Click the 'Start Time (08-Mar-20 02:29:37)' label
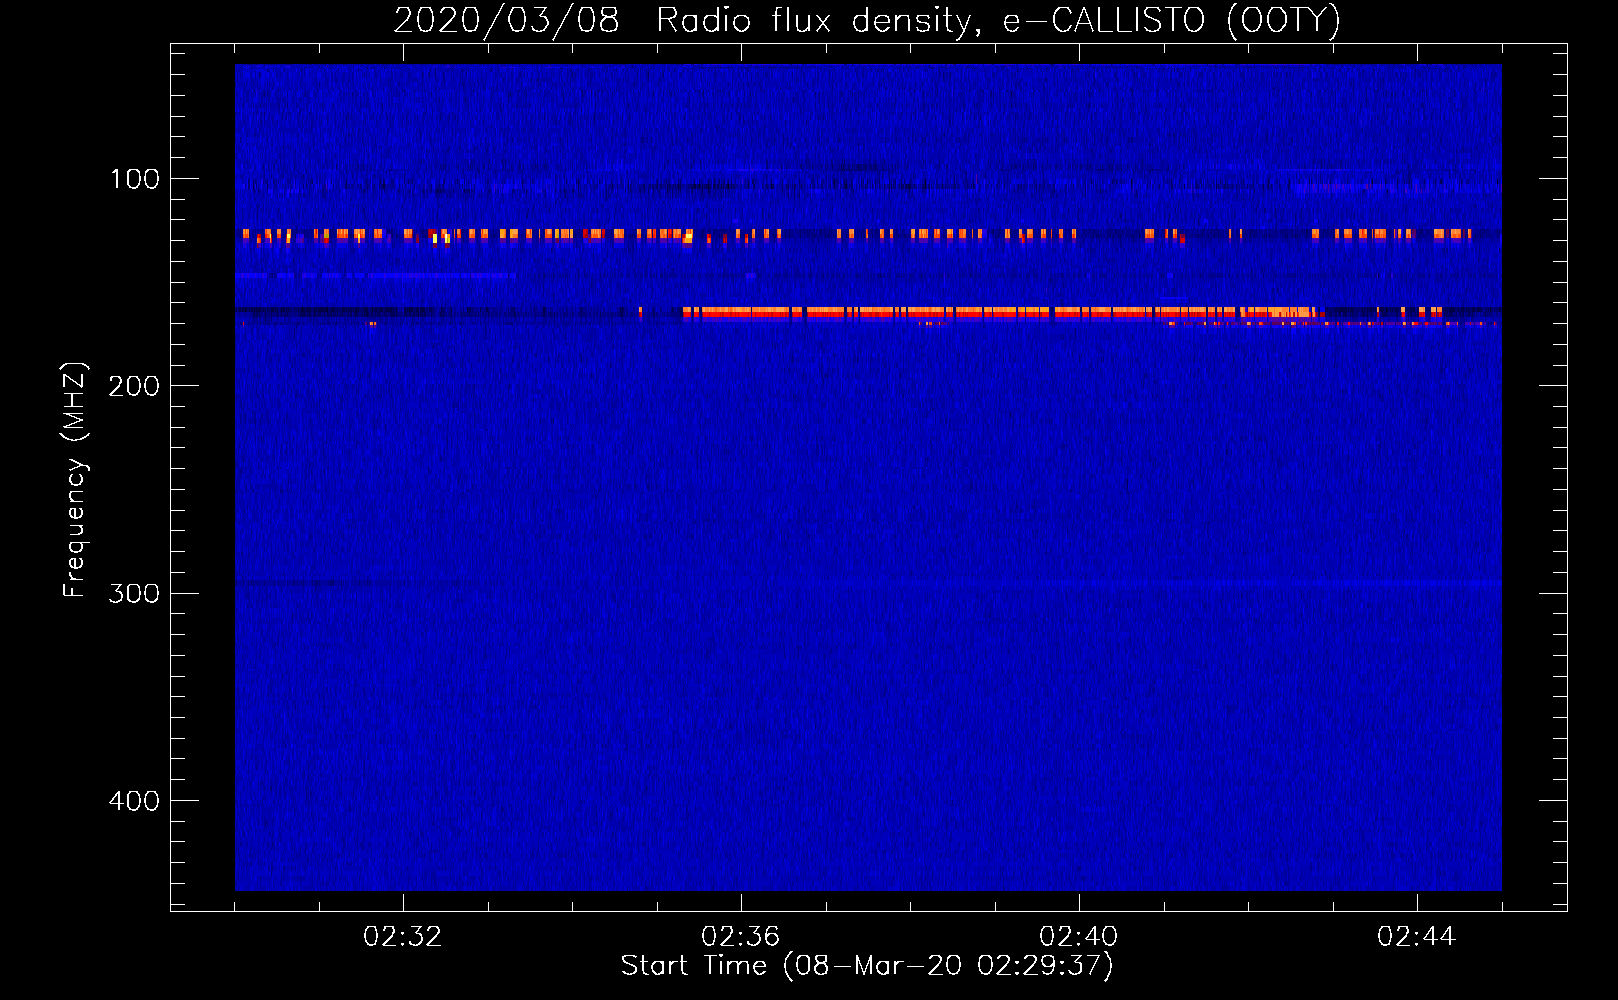 coord(867,966)
